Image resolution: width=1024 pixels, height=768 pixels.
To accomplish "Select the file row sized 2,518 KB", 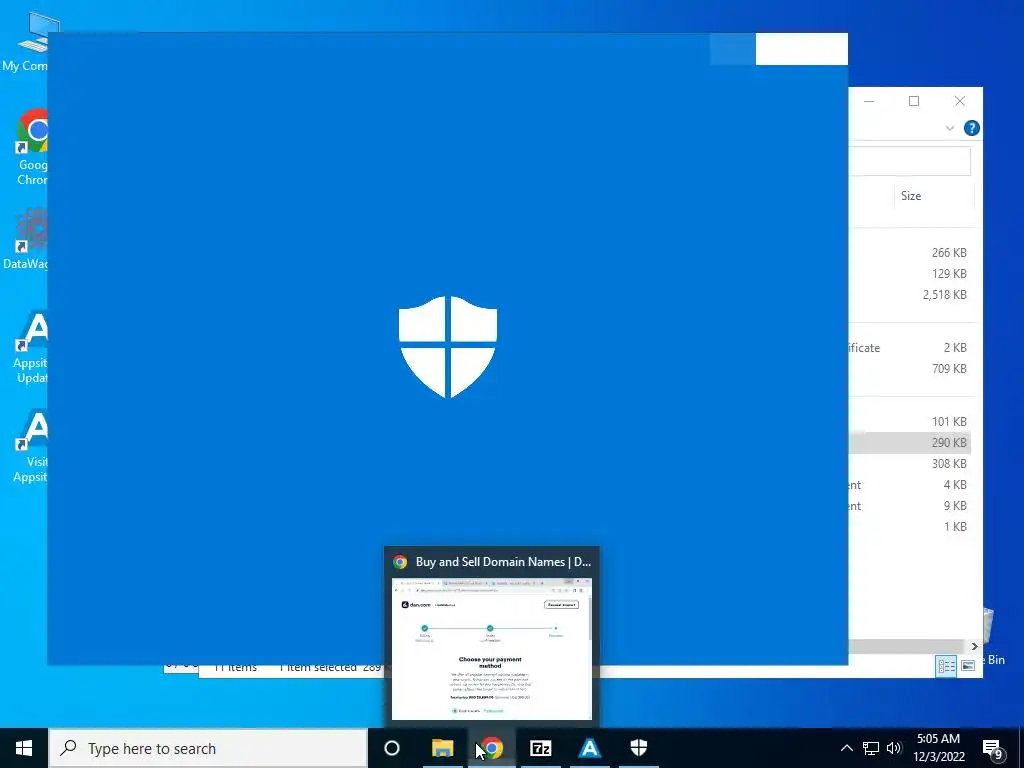I will tap(909, 295).
